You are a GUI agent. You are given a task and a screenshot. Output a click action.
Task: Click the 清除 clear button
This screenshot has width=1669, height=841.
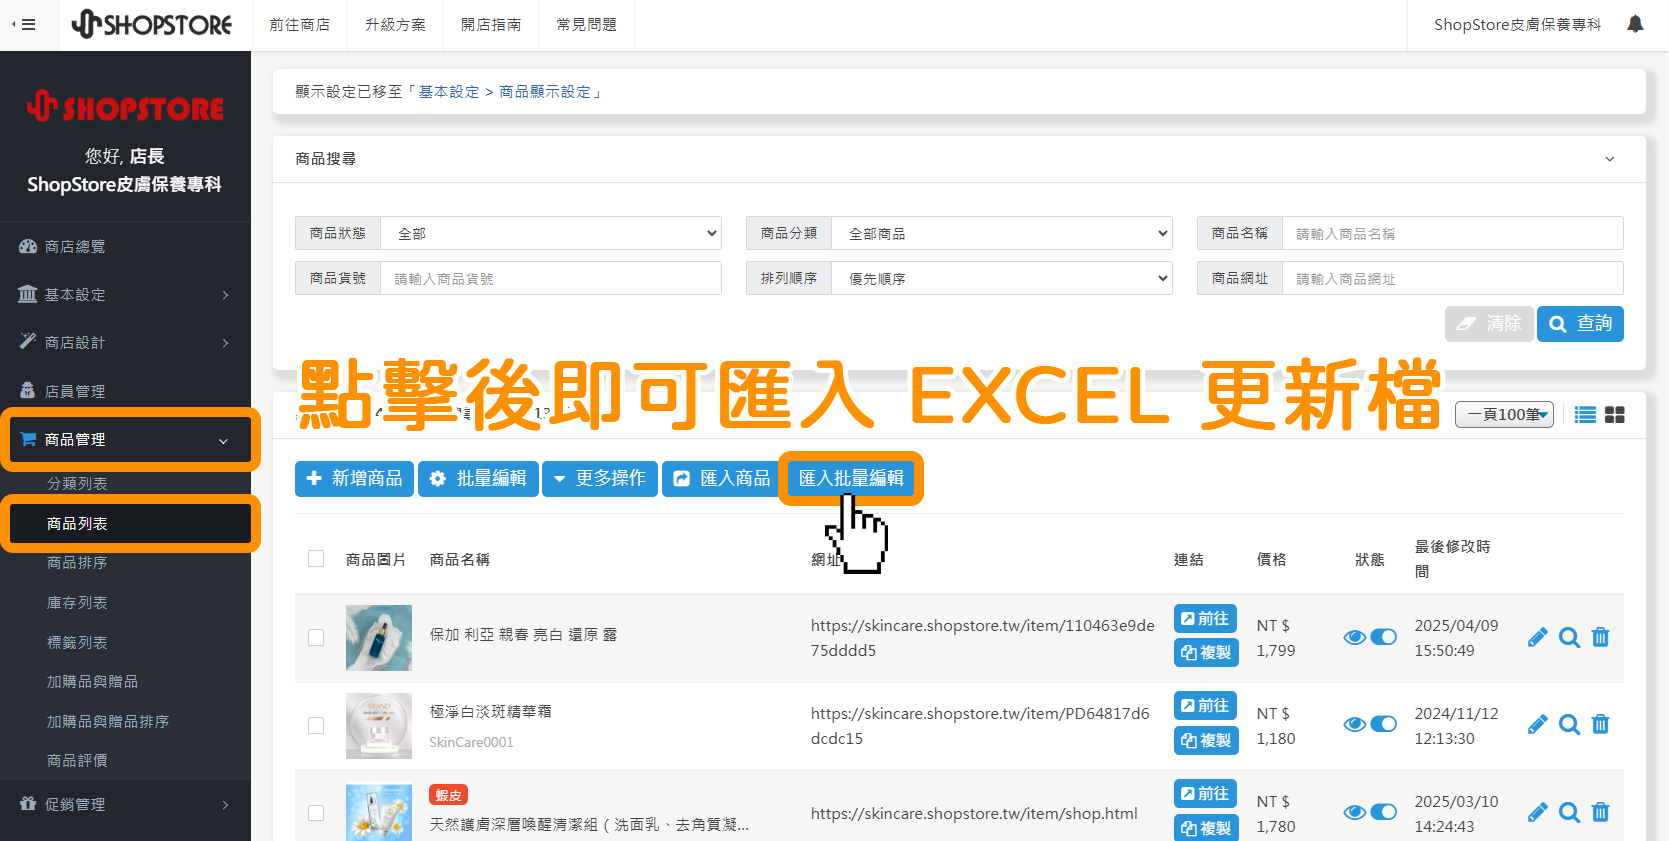(x=1489, y=324)
